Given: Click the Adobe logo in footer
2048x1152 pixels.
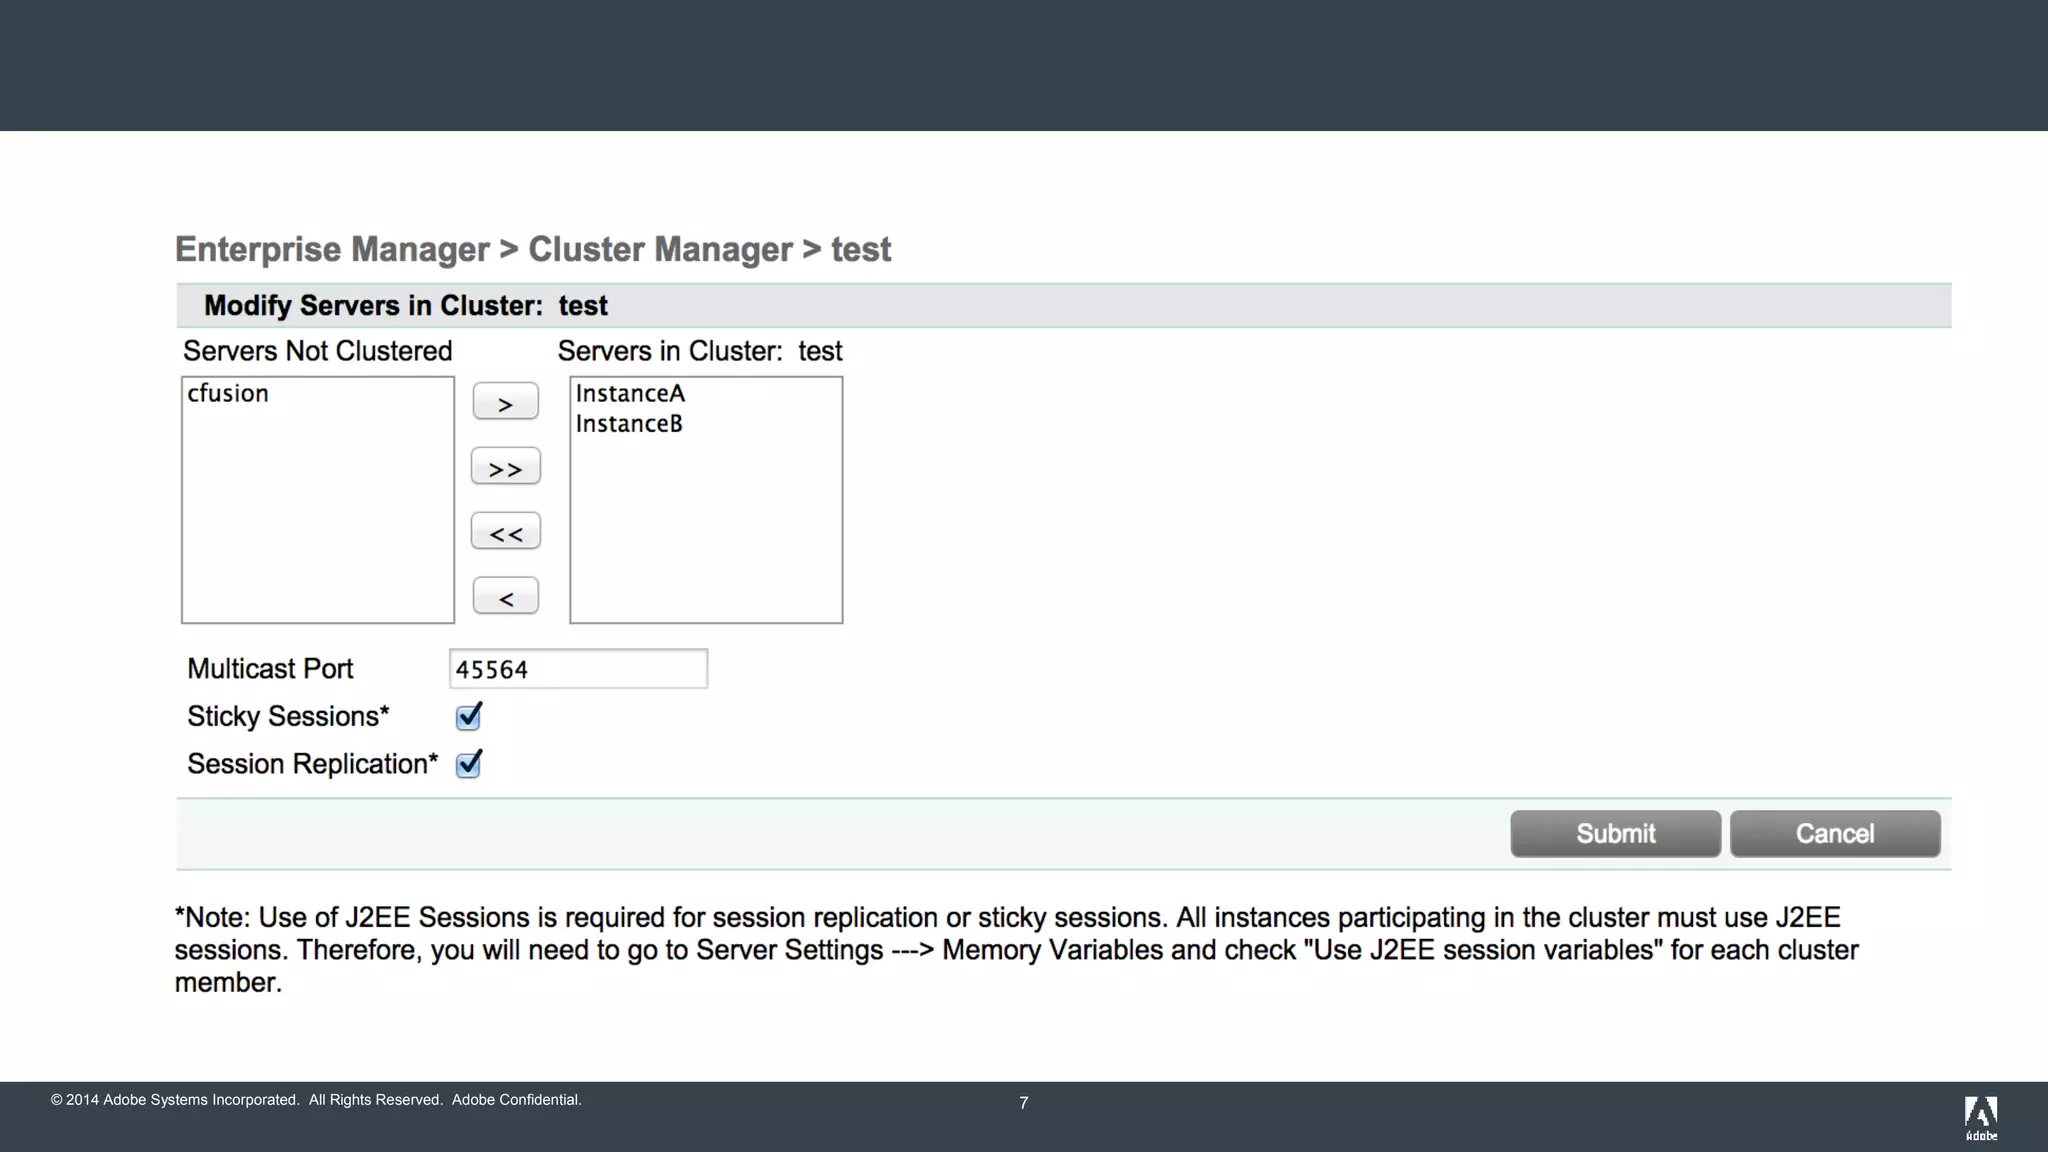Looking at the screenshot, I should tap(1980, 1117).
